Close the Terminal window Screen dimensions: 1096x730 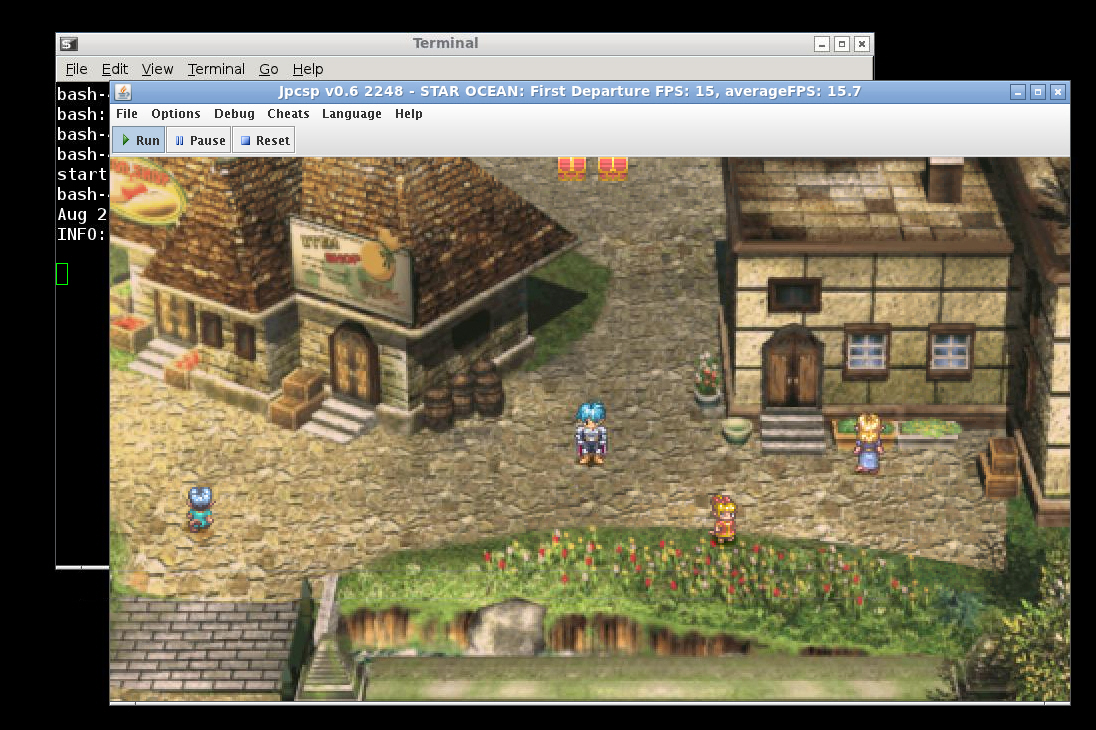coord(862,44)
